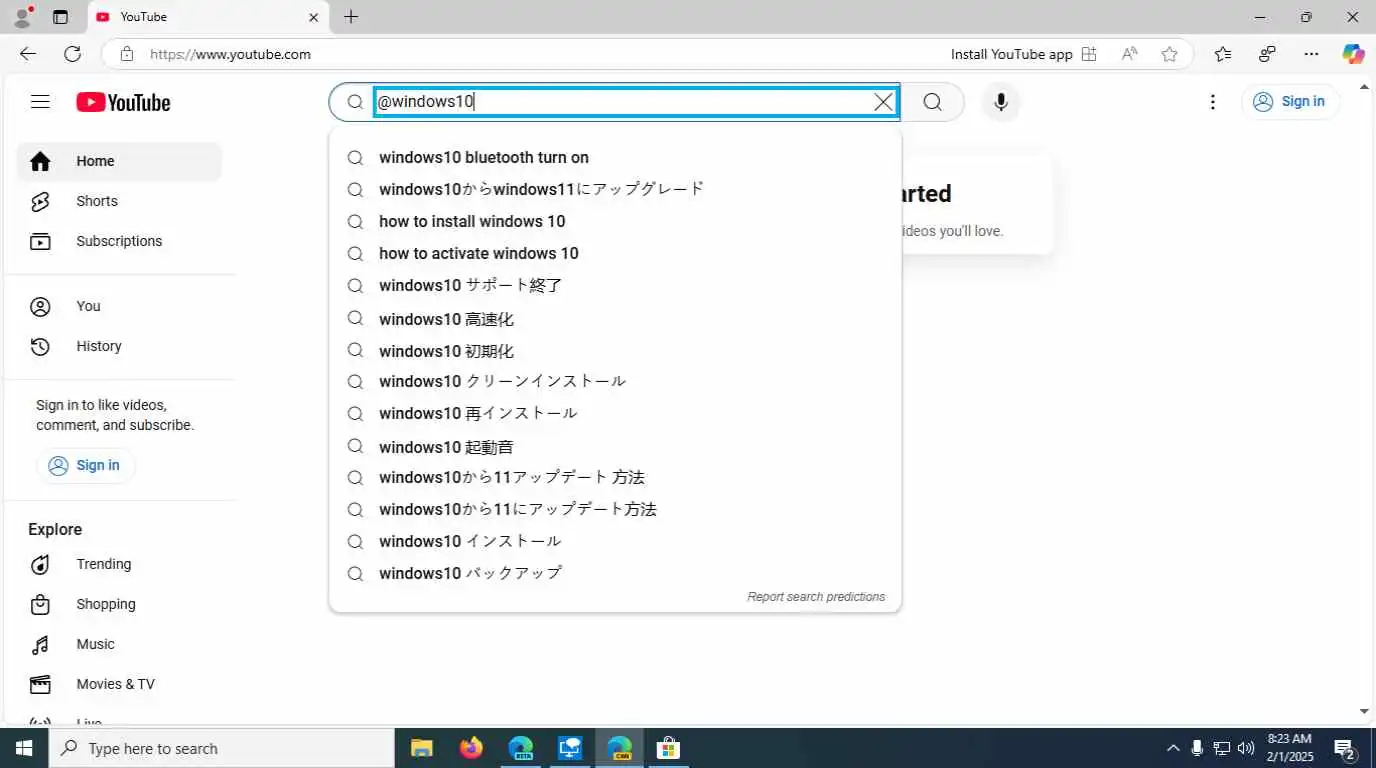This screenshot has height=768, width=1376.
Task: Select suggestion 'how to install windows 10'
Action: (615, 221)
